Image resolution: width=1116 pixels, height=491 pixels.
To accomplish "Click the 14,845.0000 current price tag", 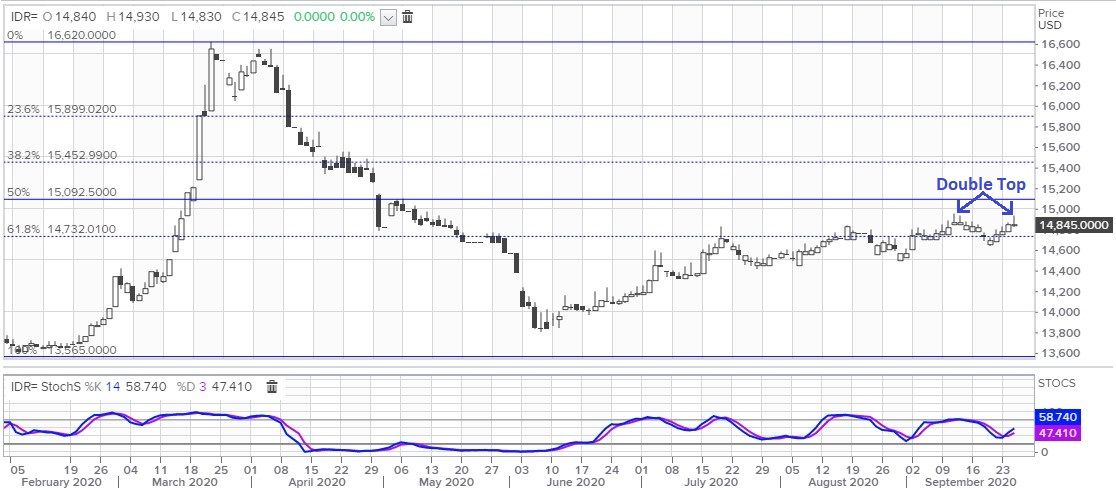I will [x=1074, y=225].
